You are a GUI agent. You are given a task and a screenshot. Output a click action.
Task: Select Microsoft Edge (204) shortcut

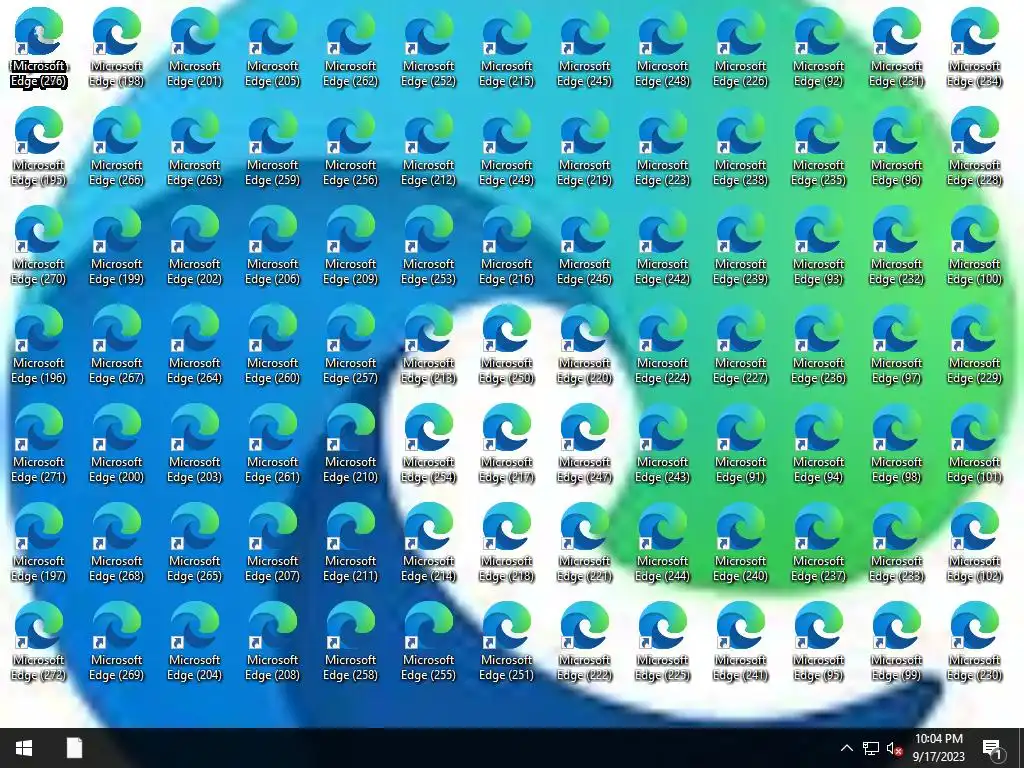click(195, 642)
